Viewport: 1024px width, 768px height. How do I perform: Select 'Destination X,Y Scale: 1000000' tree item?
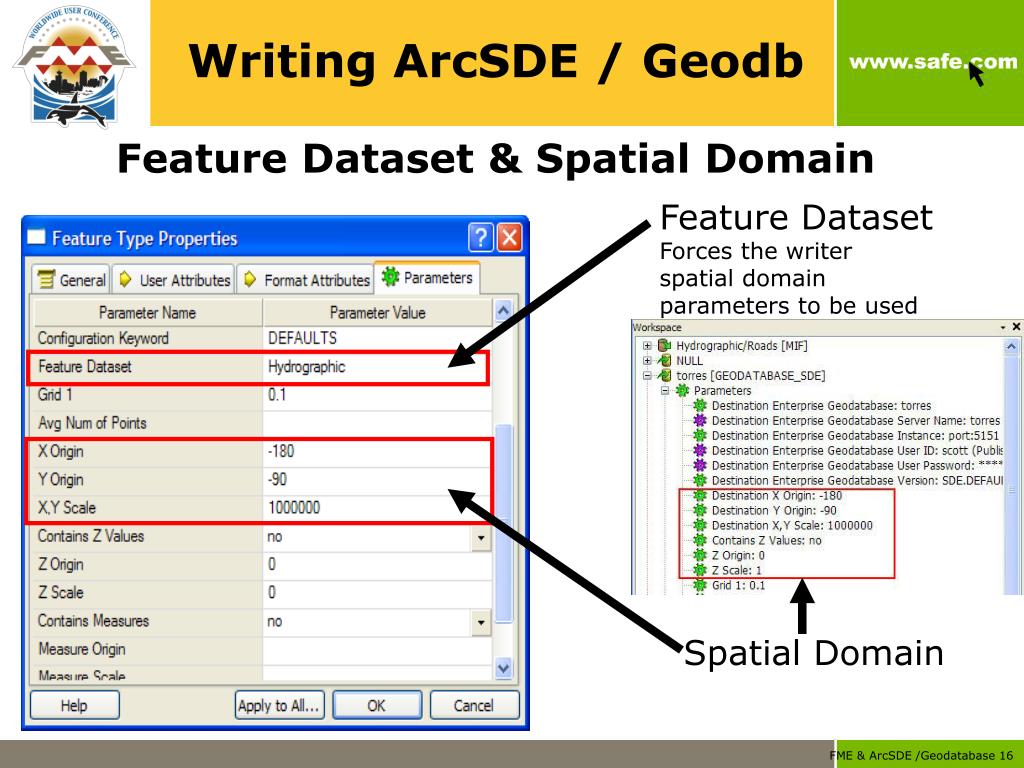point(792,526)
